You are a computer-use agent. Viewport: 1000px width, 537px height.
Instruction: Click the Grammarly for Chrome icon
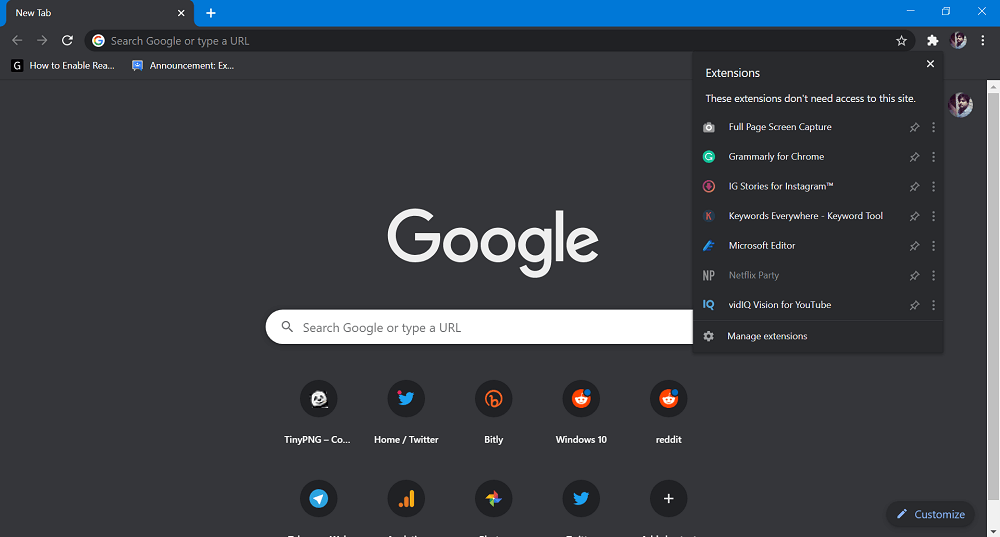tap(709, 157)
